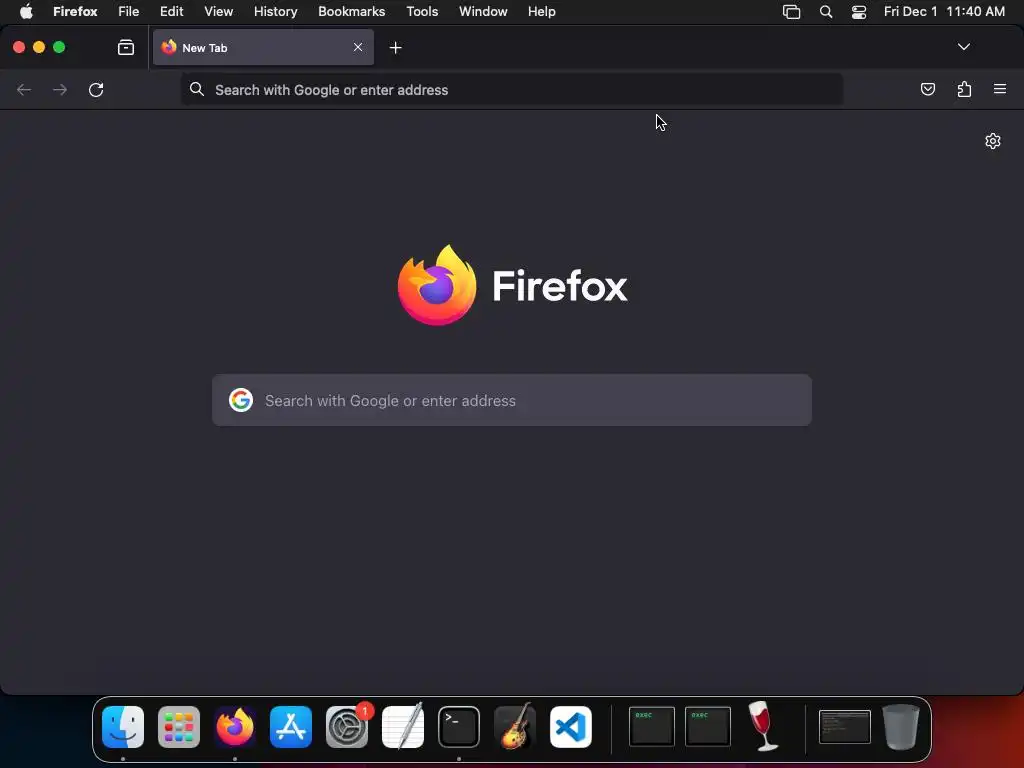The image size is (1024, 768).
Task: Open Terminal from the Dock
Action: pos(458,727)
